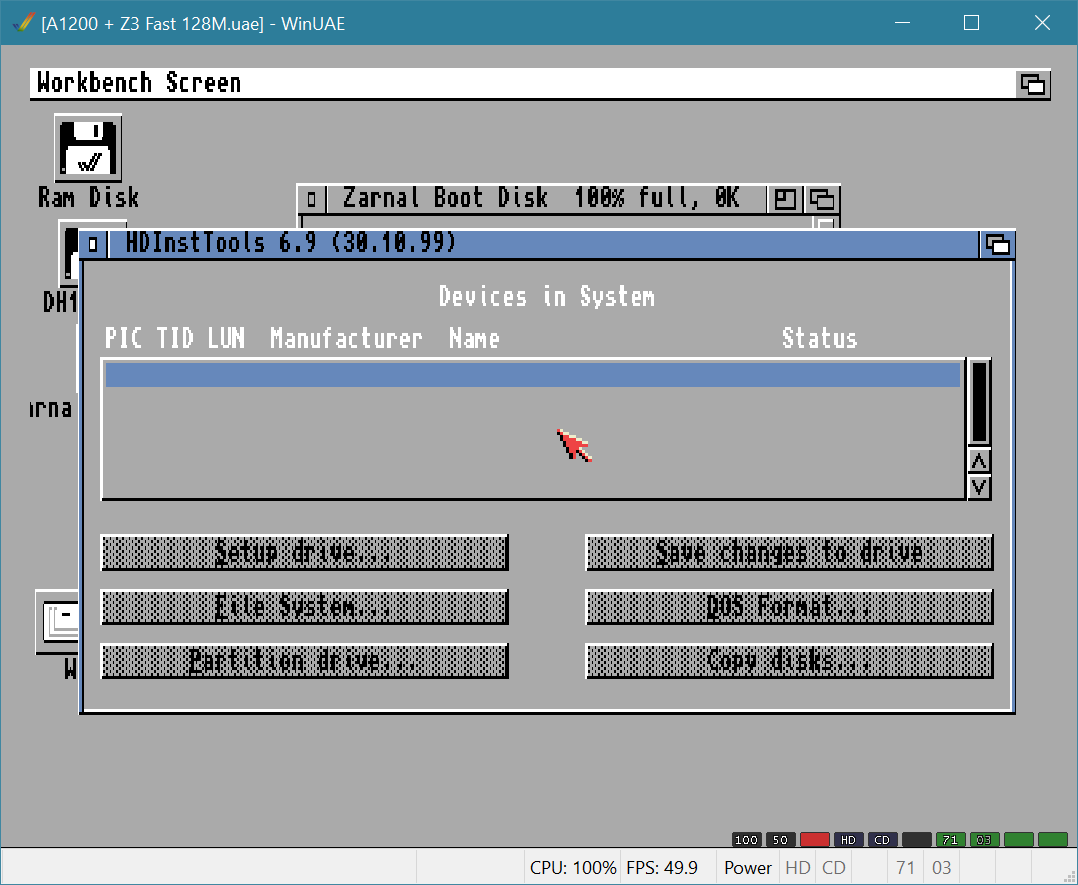Click the device list scrollbar track
This screenshot has height=885, width=1078.
pyautogui.click(x=979, y=402)
